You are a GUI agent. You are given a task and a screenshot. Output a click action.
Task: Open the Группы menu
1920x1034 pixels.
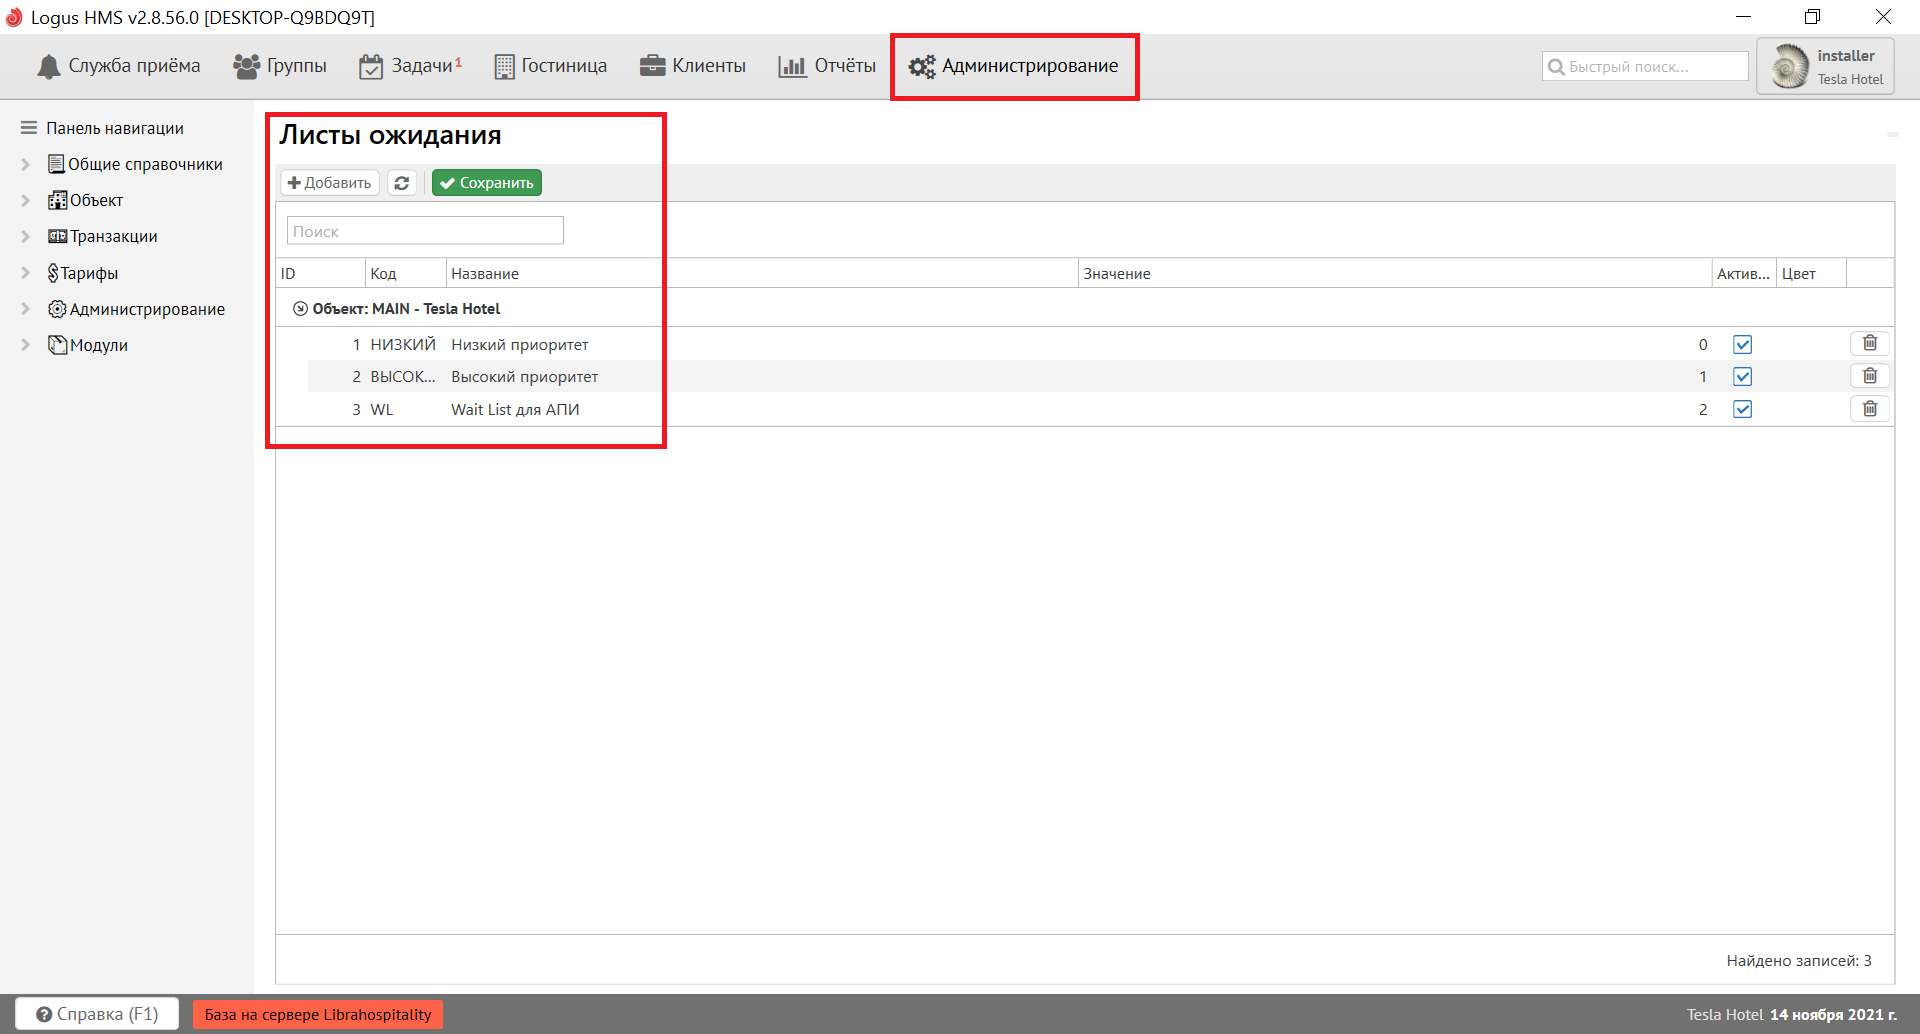(280, 66)
